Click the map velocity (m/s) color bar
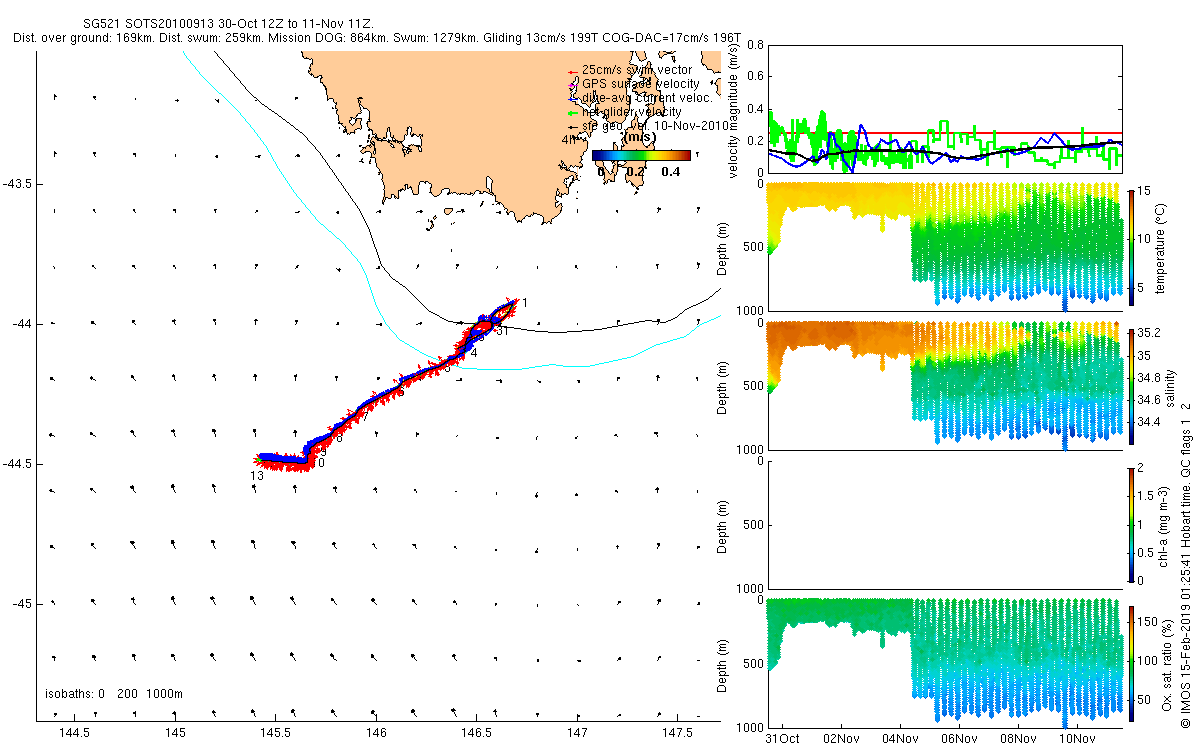Viewport: 1200px width, 750px height. (x=641, y=155)
